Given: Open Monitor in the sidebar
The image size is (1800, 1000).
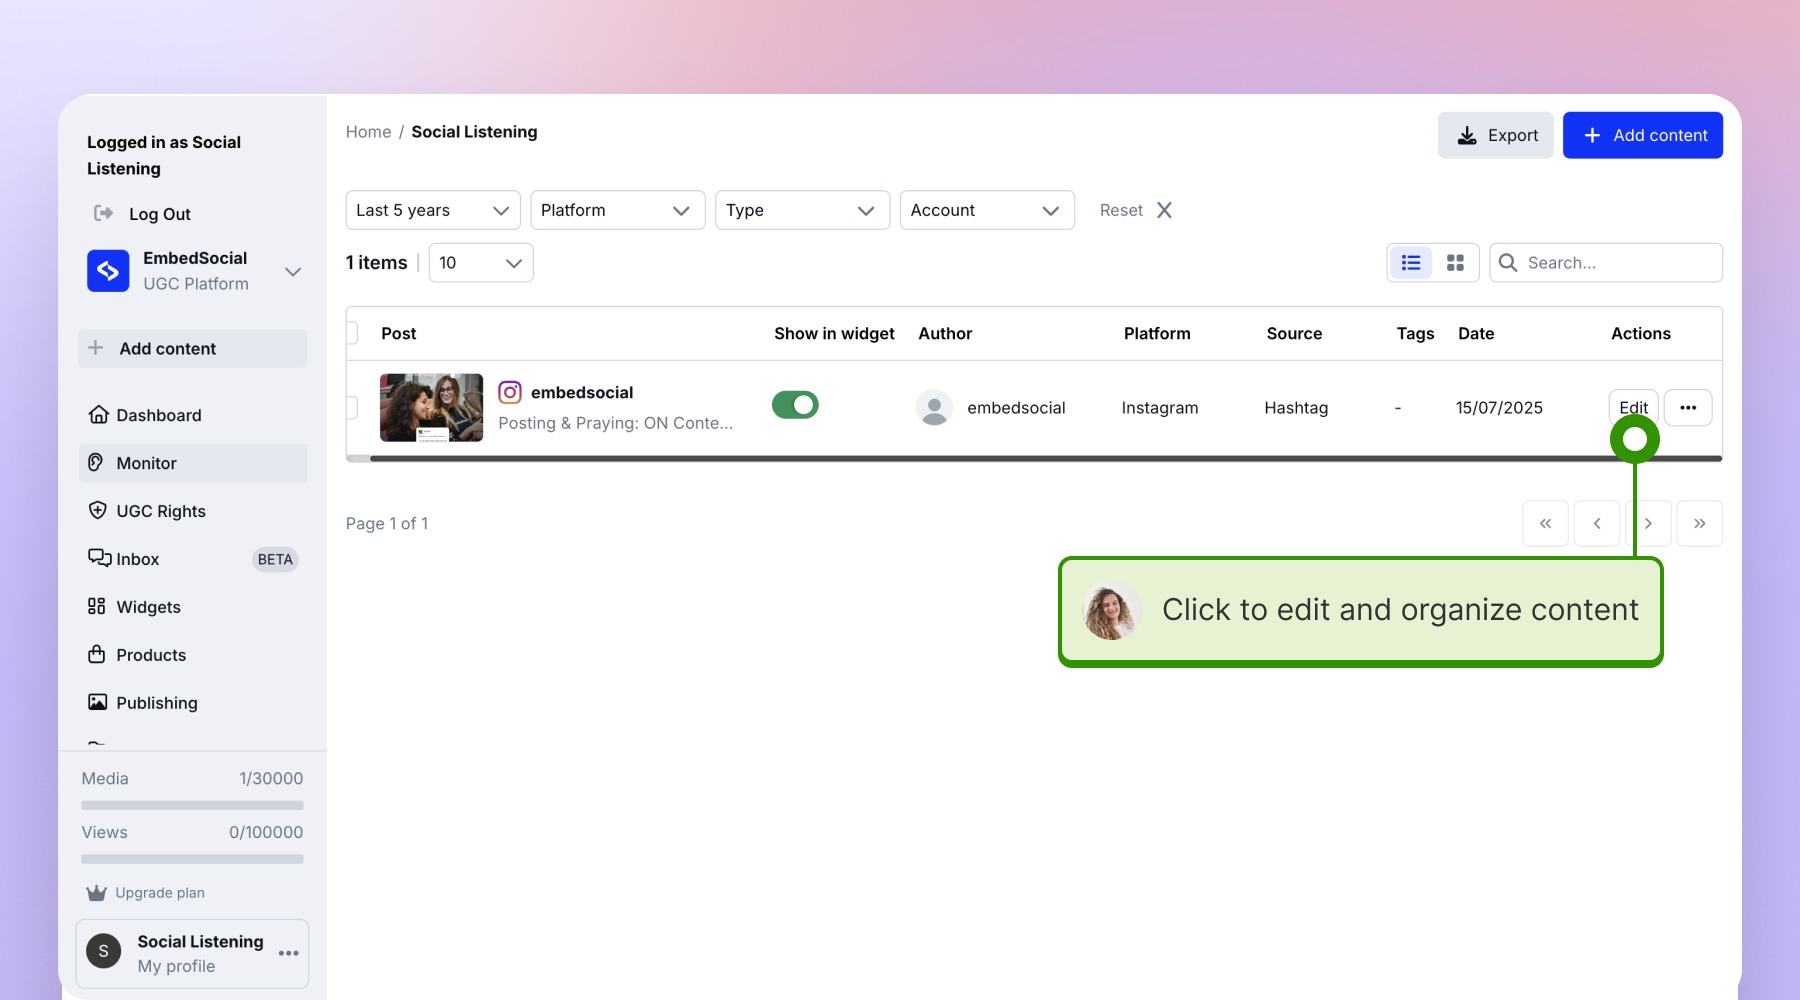Looking at the screenshot, I should click(x=193, y=463).
